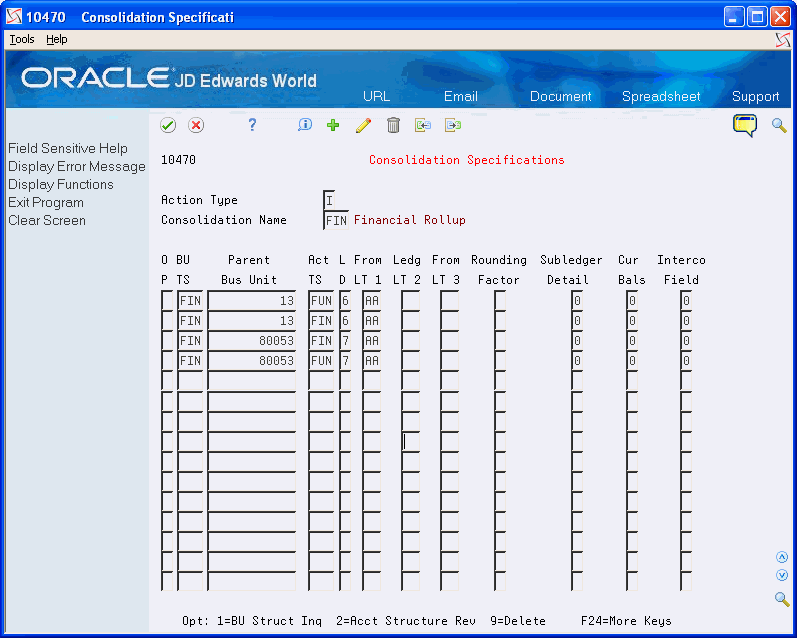Click Act TS field FUN in fourth row
797x638 pixels.
tap(321, 360)
